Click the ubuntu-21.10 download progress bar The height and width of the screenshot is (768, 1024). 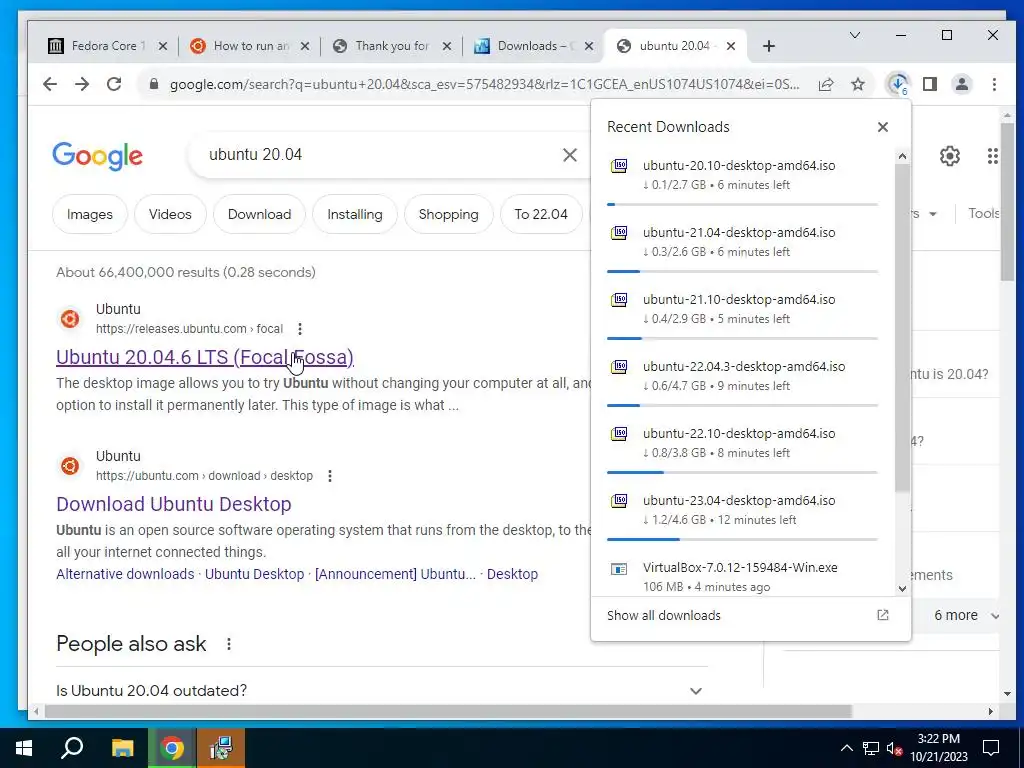click(743, 338)
